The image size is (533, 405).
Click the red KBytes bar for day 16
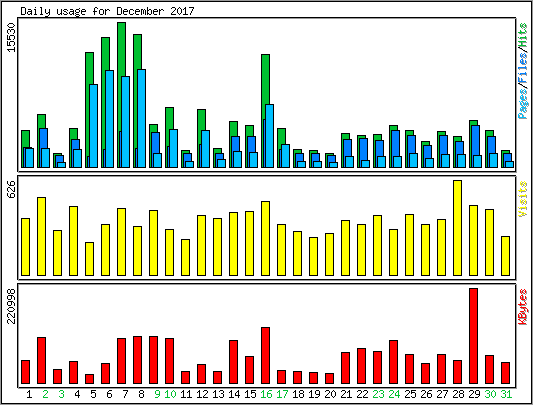click(265, 356)
